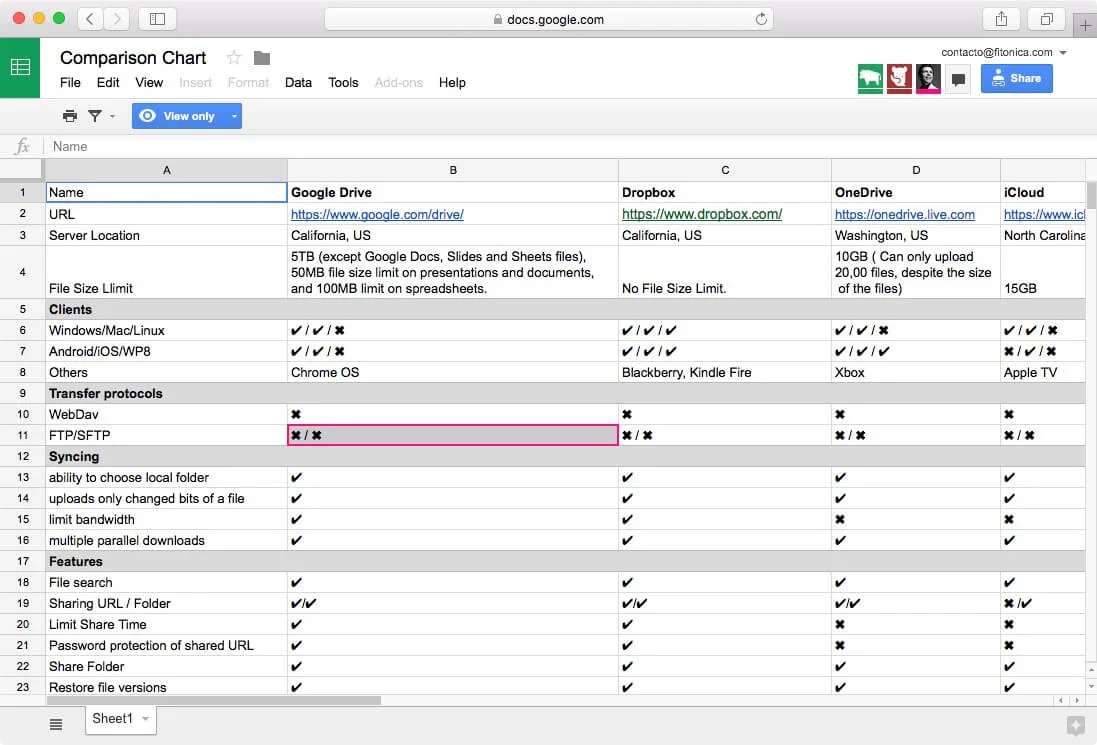Image resolution: width=1097 pixels, height=745 pixels.
Task: Click the blue Share button
Action: pos(1016,78)
